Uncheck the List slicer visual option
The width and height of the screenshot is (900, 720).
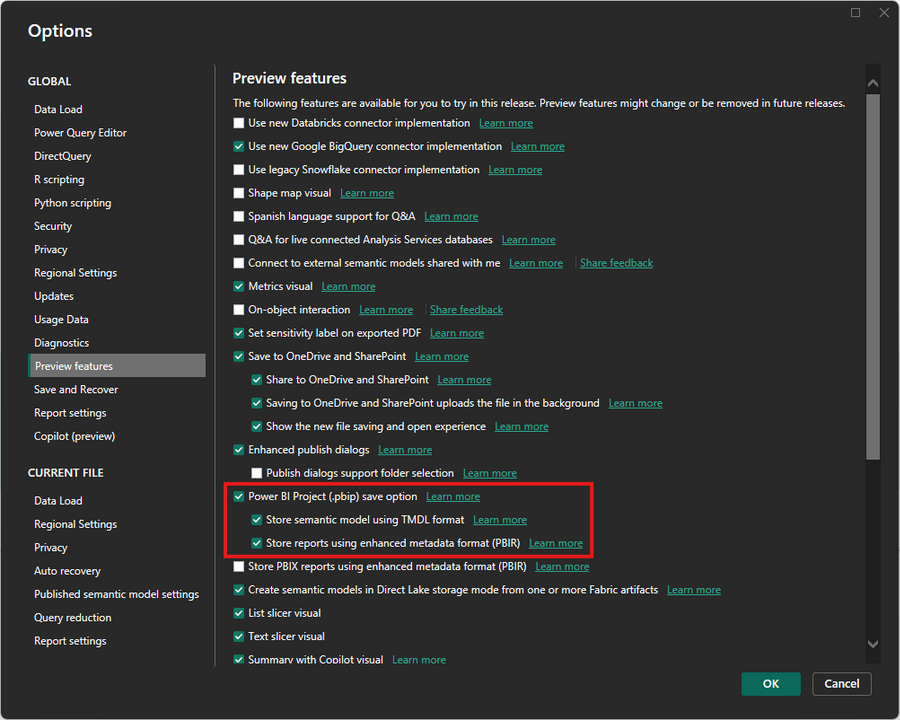pyautogui.click(x=239, y=613)
